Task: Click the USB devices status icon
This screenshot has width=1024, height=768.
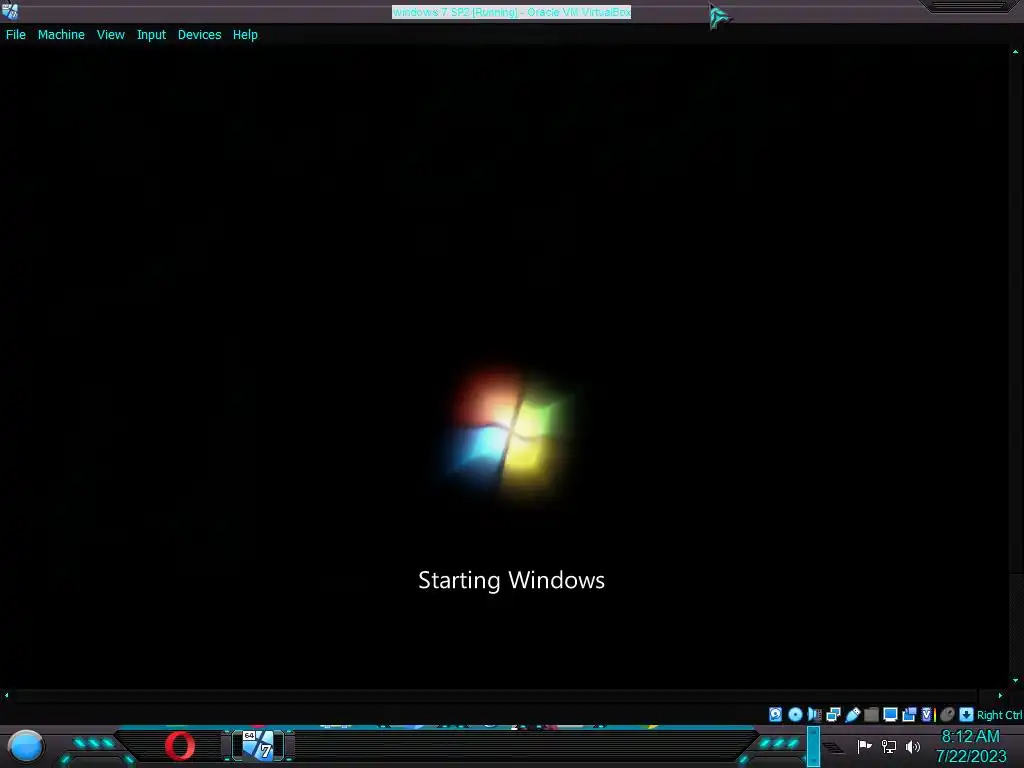Action: click(x=853, y=714)
